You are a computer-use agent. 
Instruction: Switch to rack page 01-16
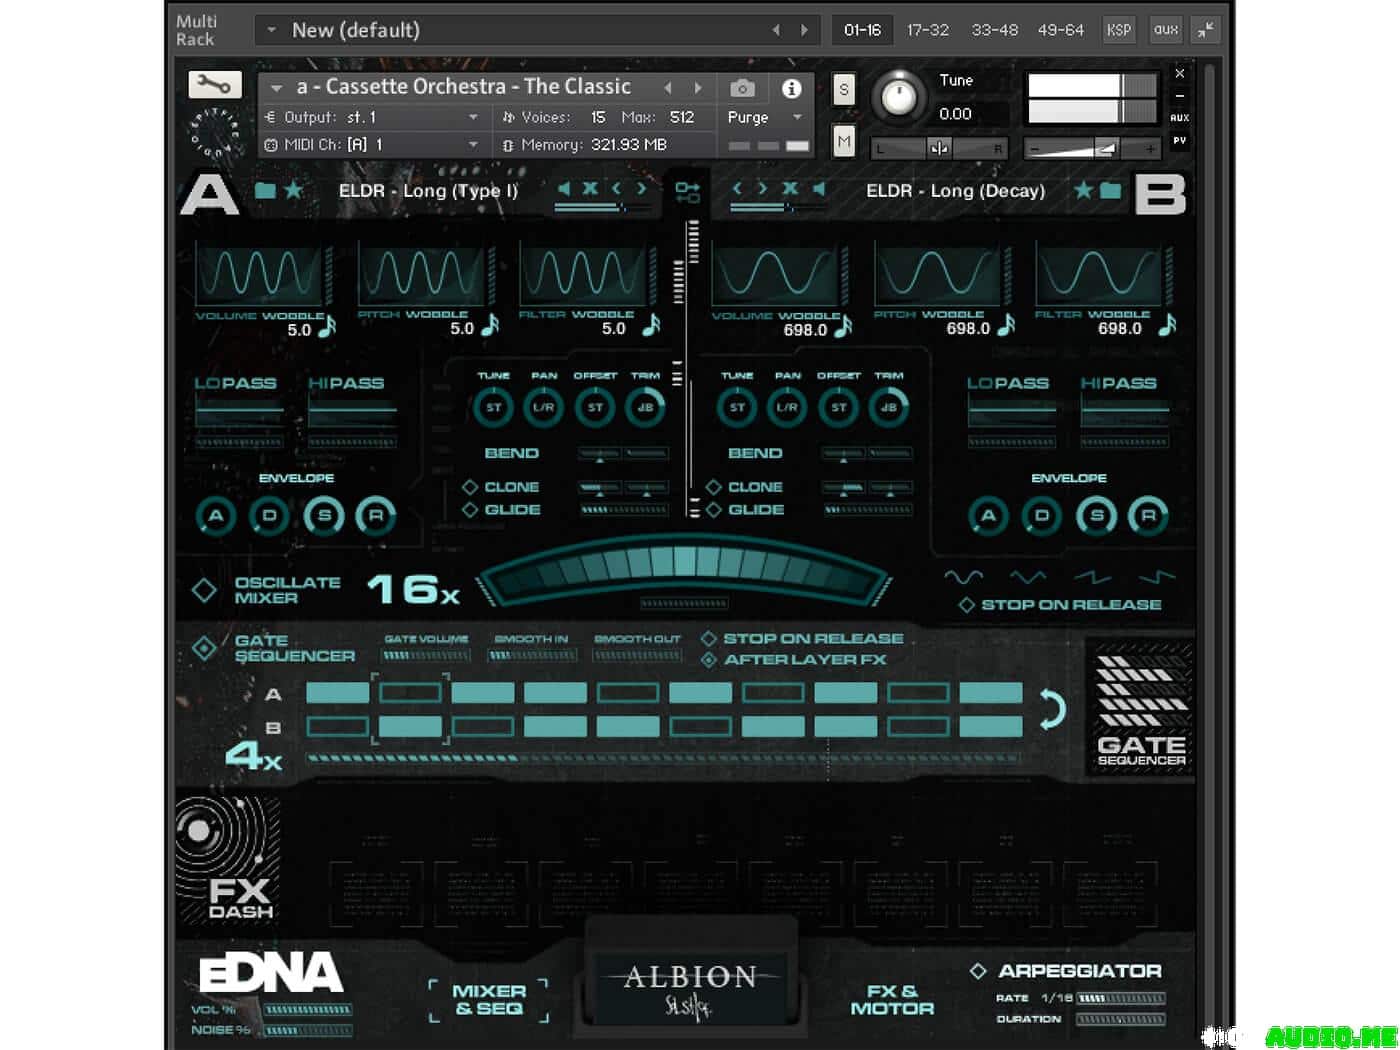point(862,30)
